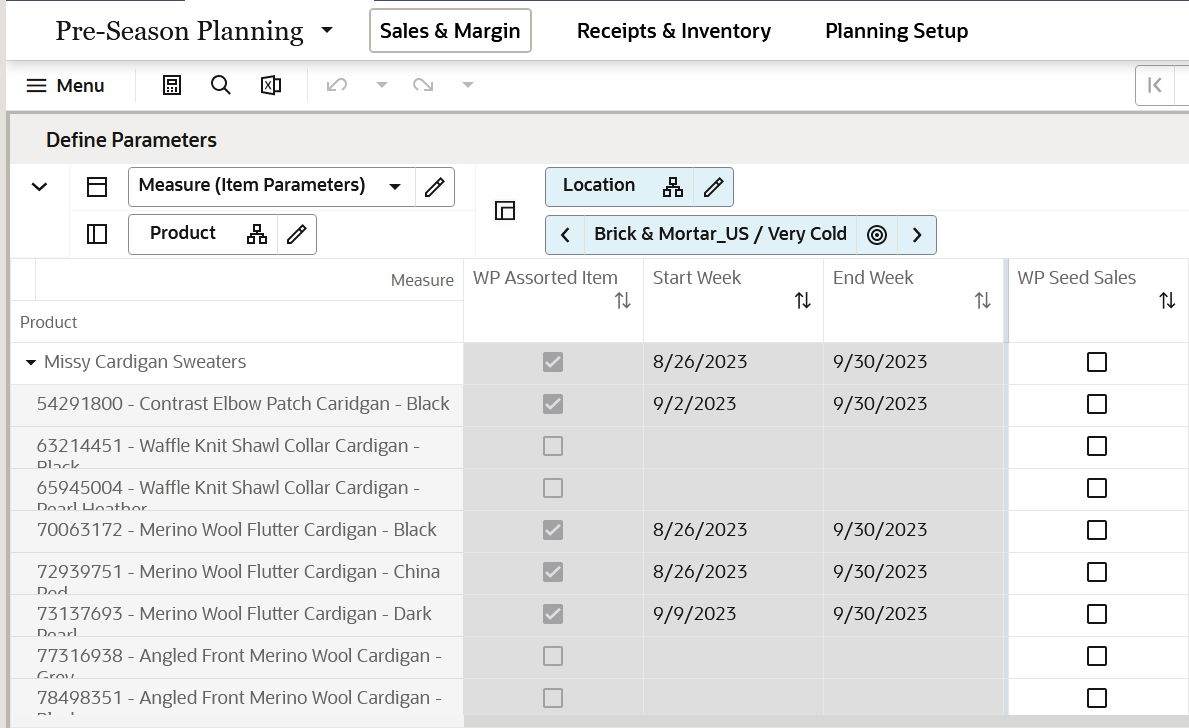The width and height of the screenshot is (1189, 728).
Task: Toggle WP Seed Sales for item 54291800
Action: 1096,404
